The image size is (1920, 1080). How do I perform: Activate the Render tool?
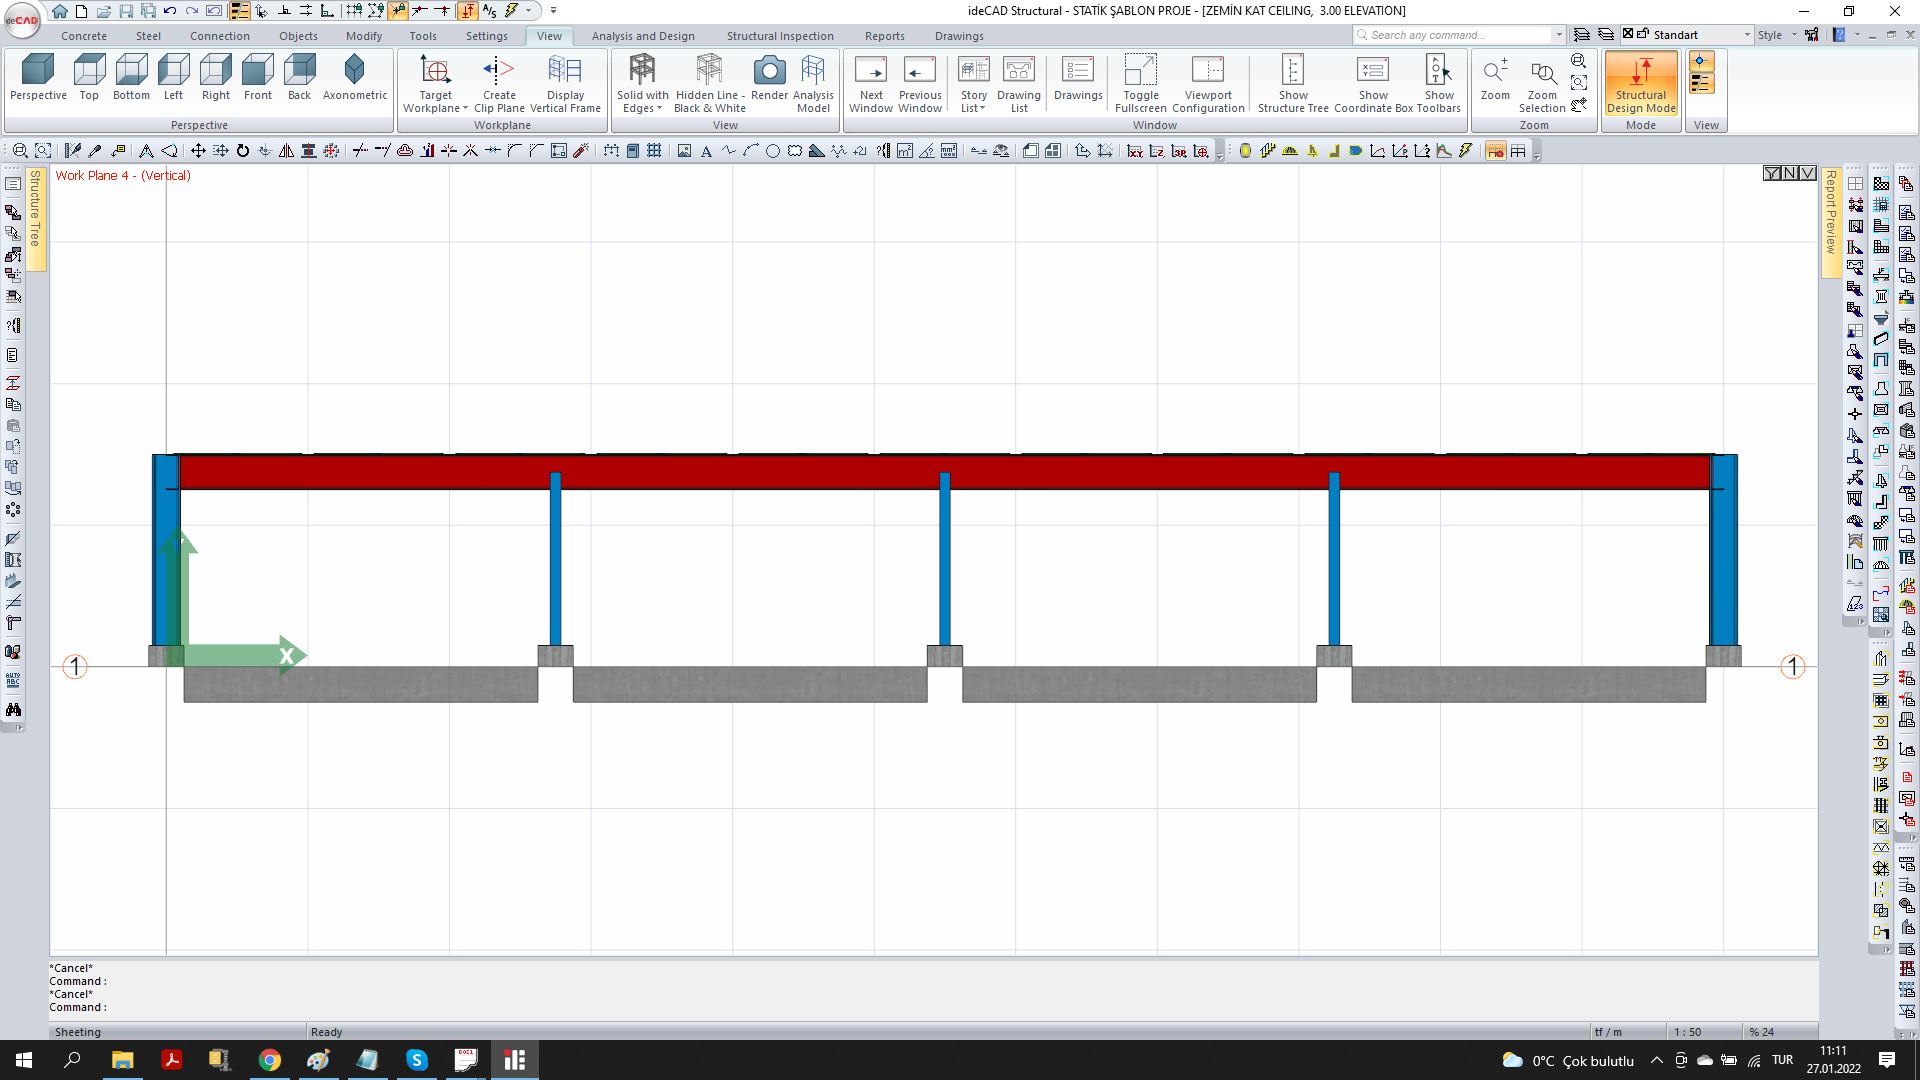coord(768,80)
